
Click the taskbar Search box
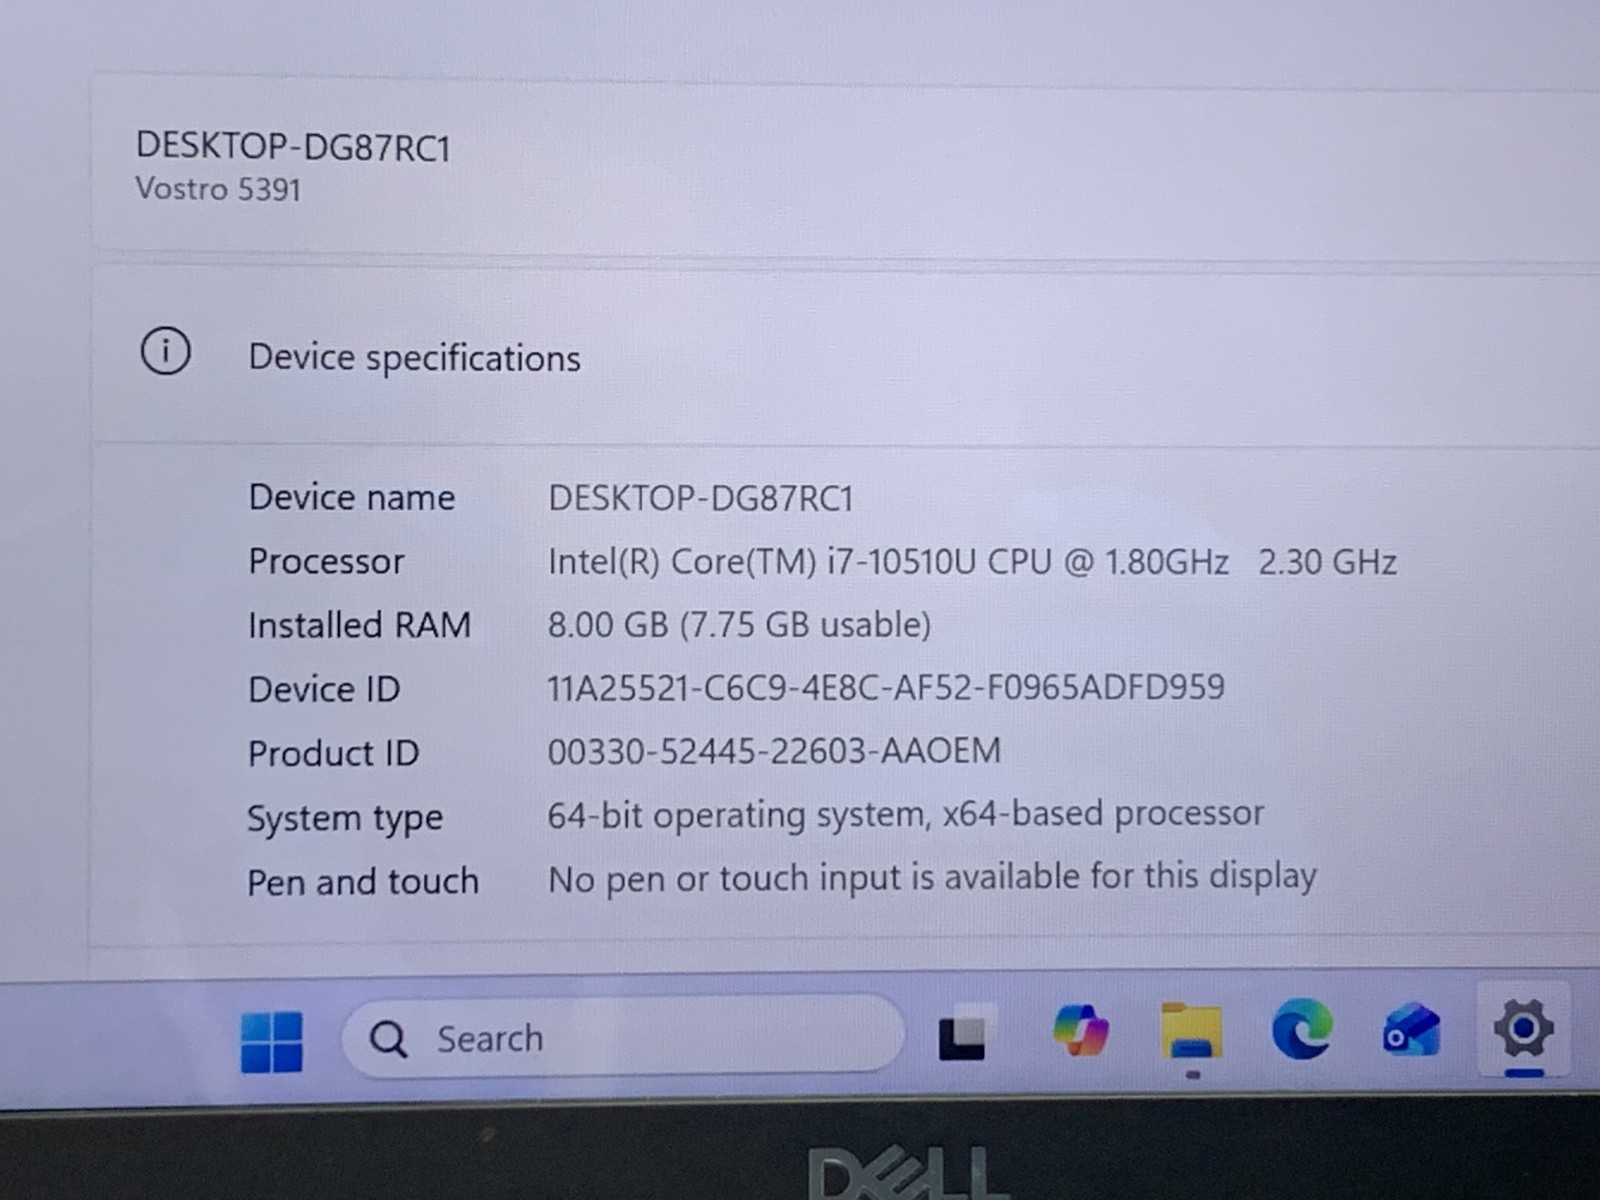point(623,1038)
